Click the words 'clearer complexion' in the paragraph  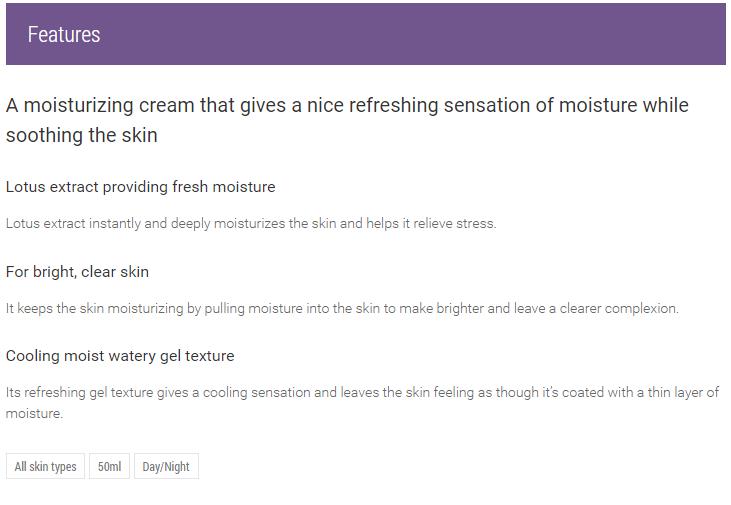click(x=620, y=309)
